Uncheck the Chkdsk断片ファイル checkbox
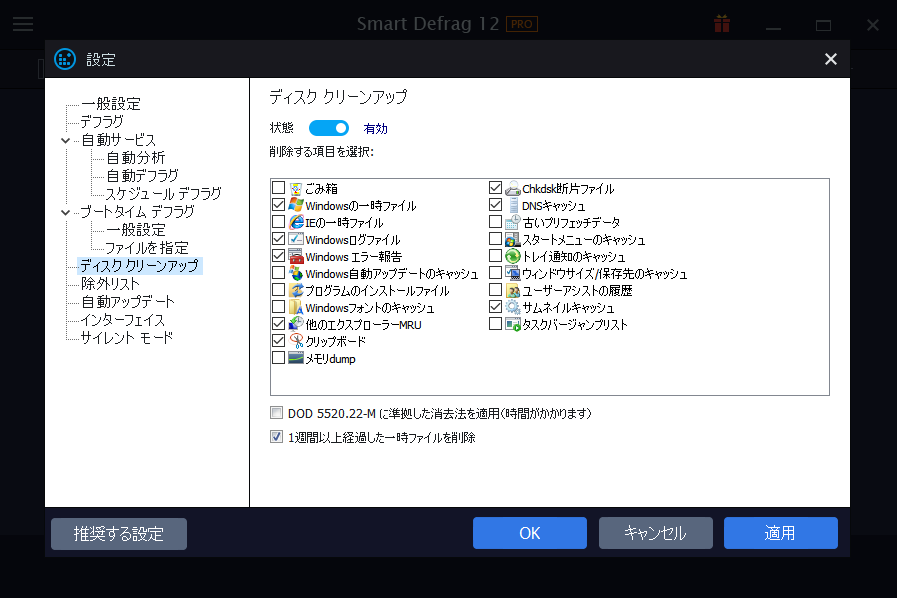Viewport: 897px width, 598px height. 495,188
